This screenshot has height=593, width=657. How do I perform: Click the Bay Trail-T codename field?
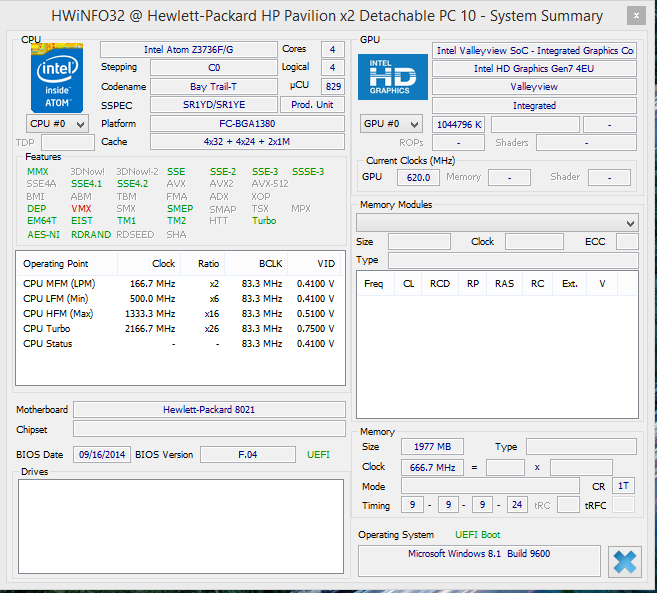[x=214, y=86]
